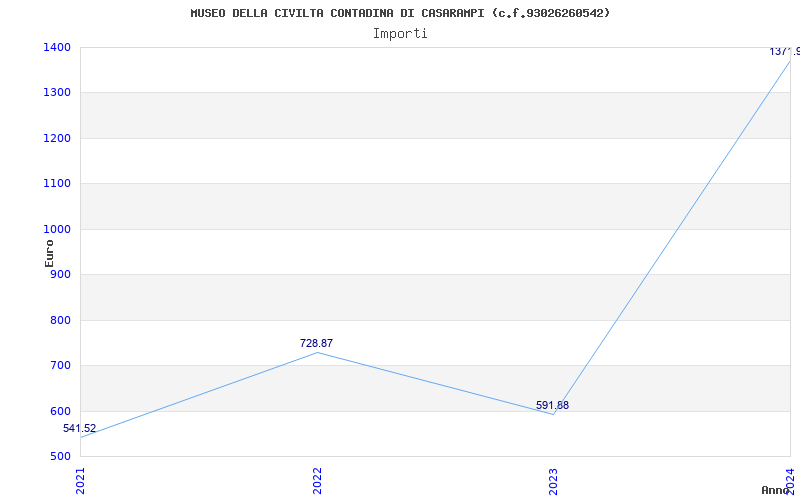Click the 1300 y-axis tick
Image resolution: width=800 pixels, height=500 pixels.
(x=57, y=93)
